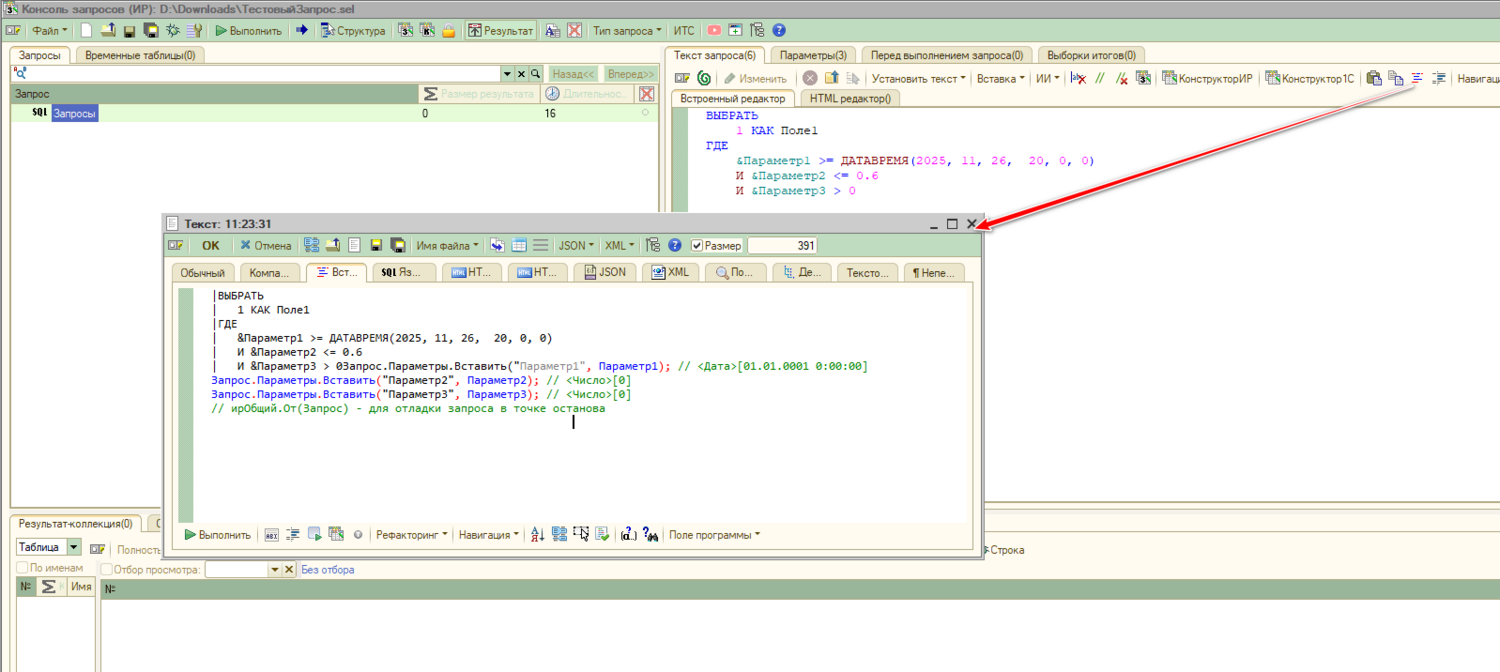Image resolution: width=1500 pixels, height=672 pixels.
Task: Click the Без отбора link
Action: (328, 570)
